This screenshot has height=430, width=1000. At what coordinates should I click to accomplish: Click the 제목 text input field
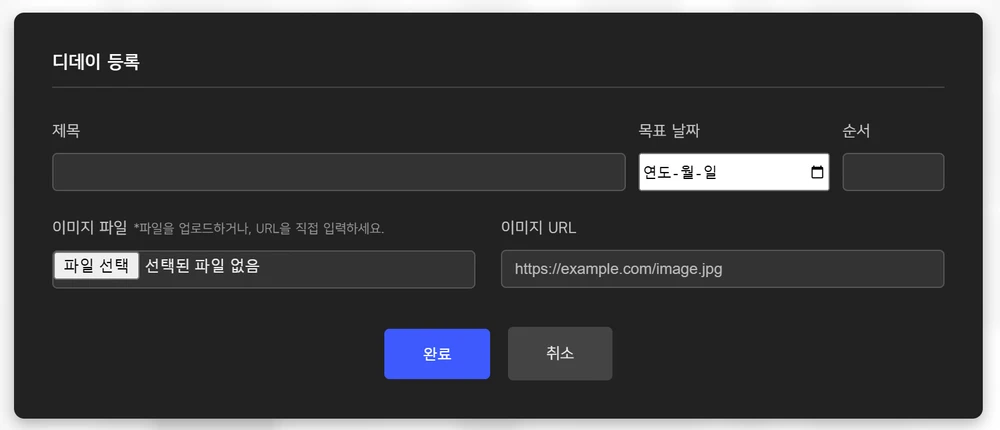[338, 172]
